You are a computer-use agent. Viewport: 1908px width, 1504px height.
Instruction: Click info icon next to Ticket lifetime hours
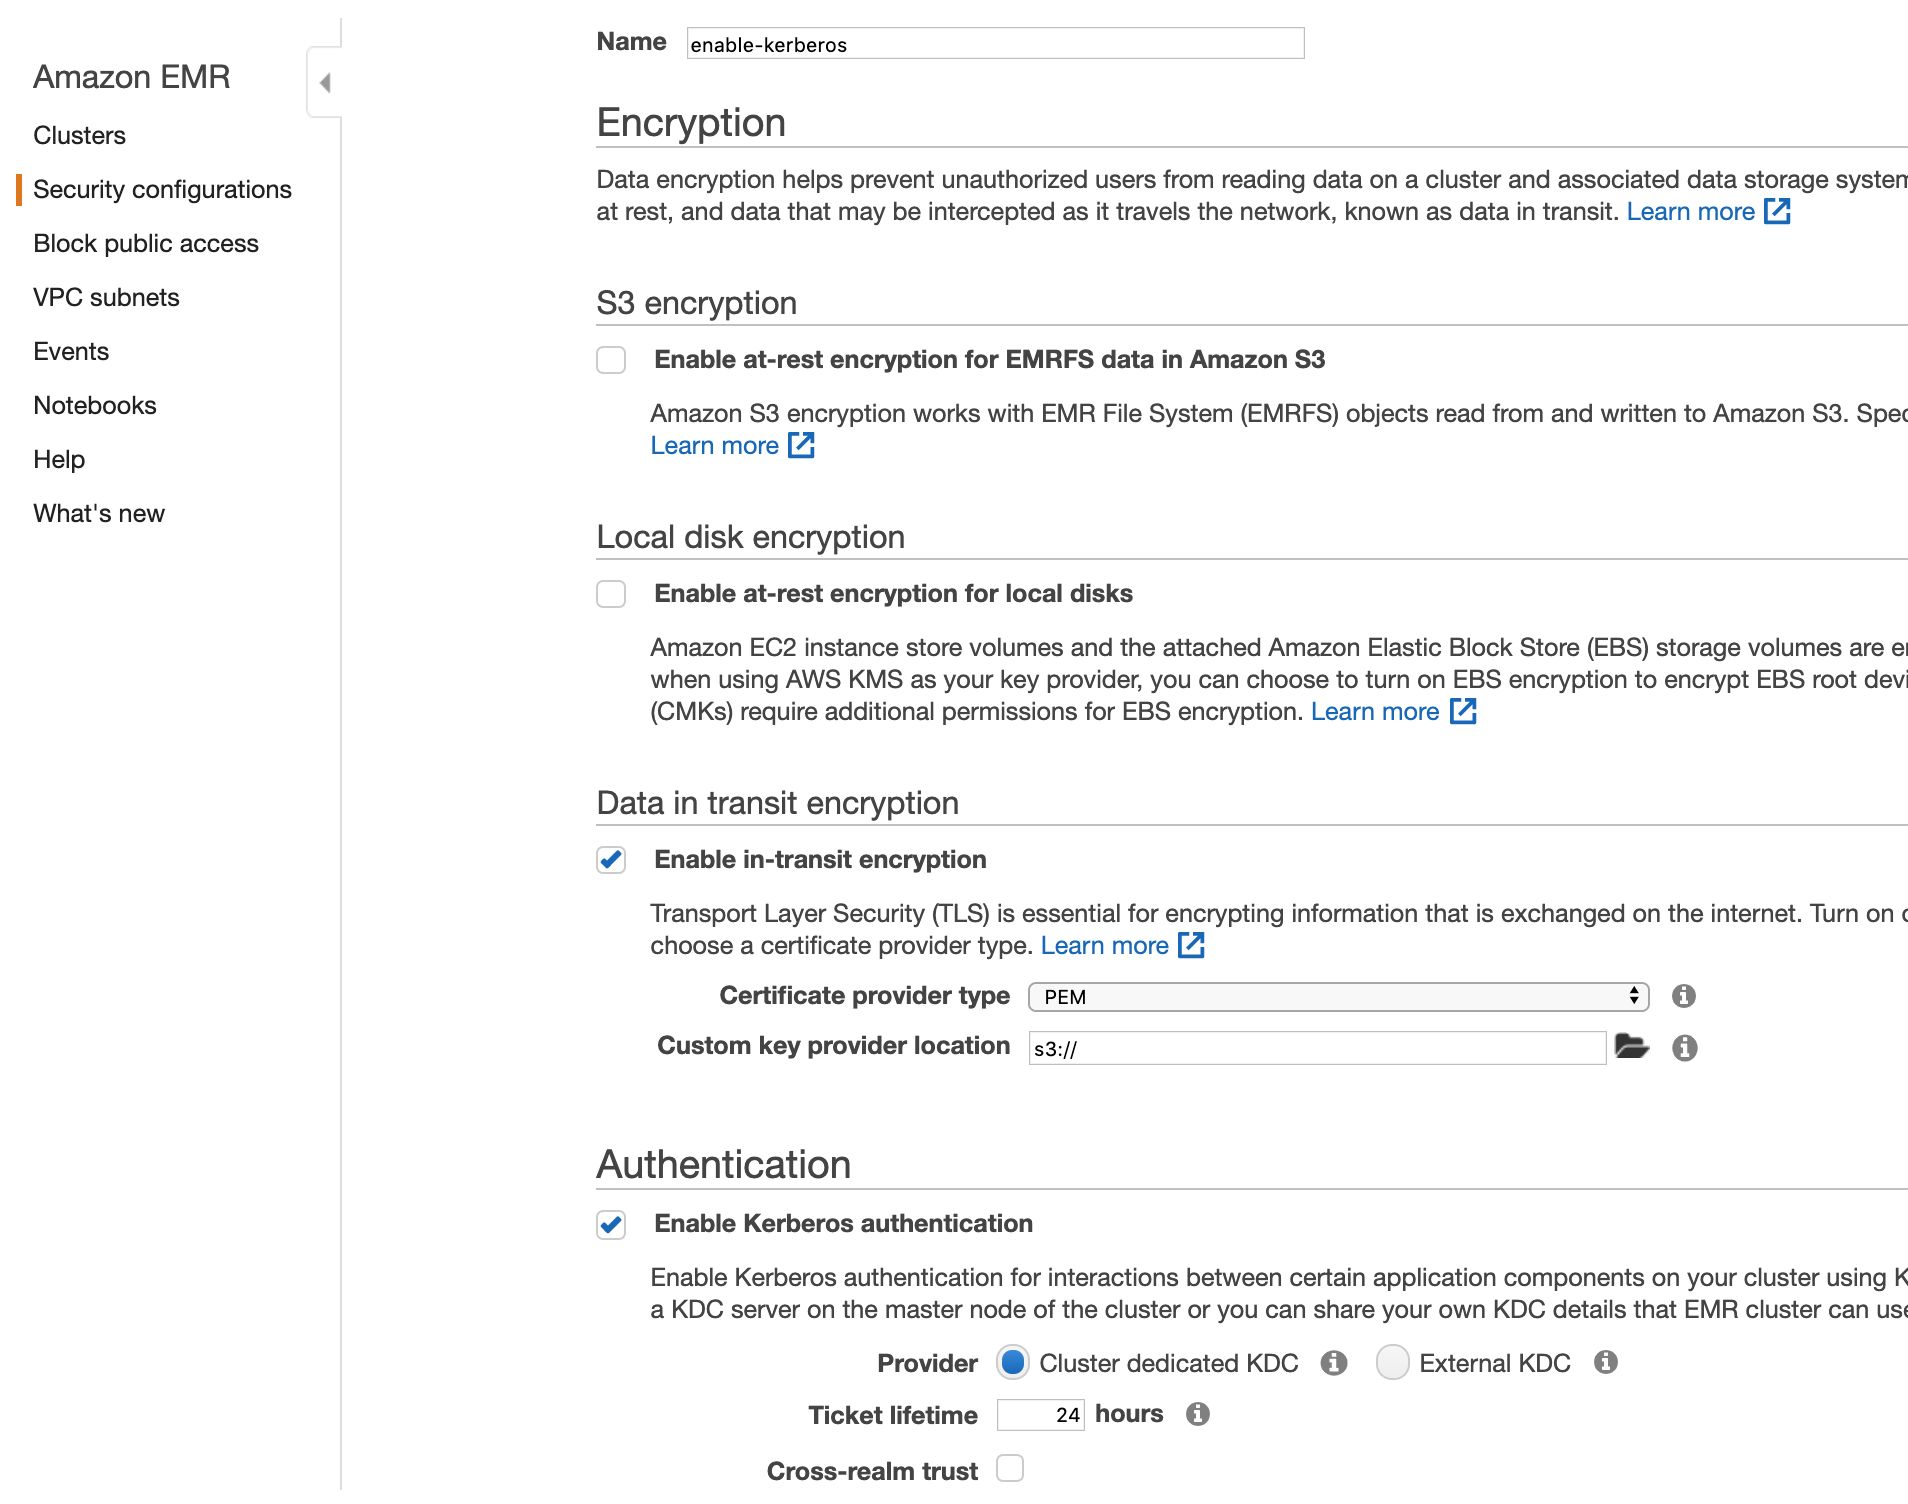(1198, 1414)
